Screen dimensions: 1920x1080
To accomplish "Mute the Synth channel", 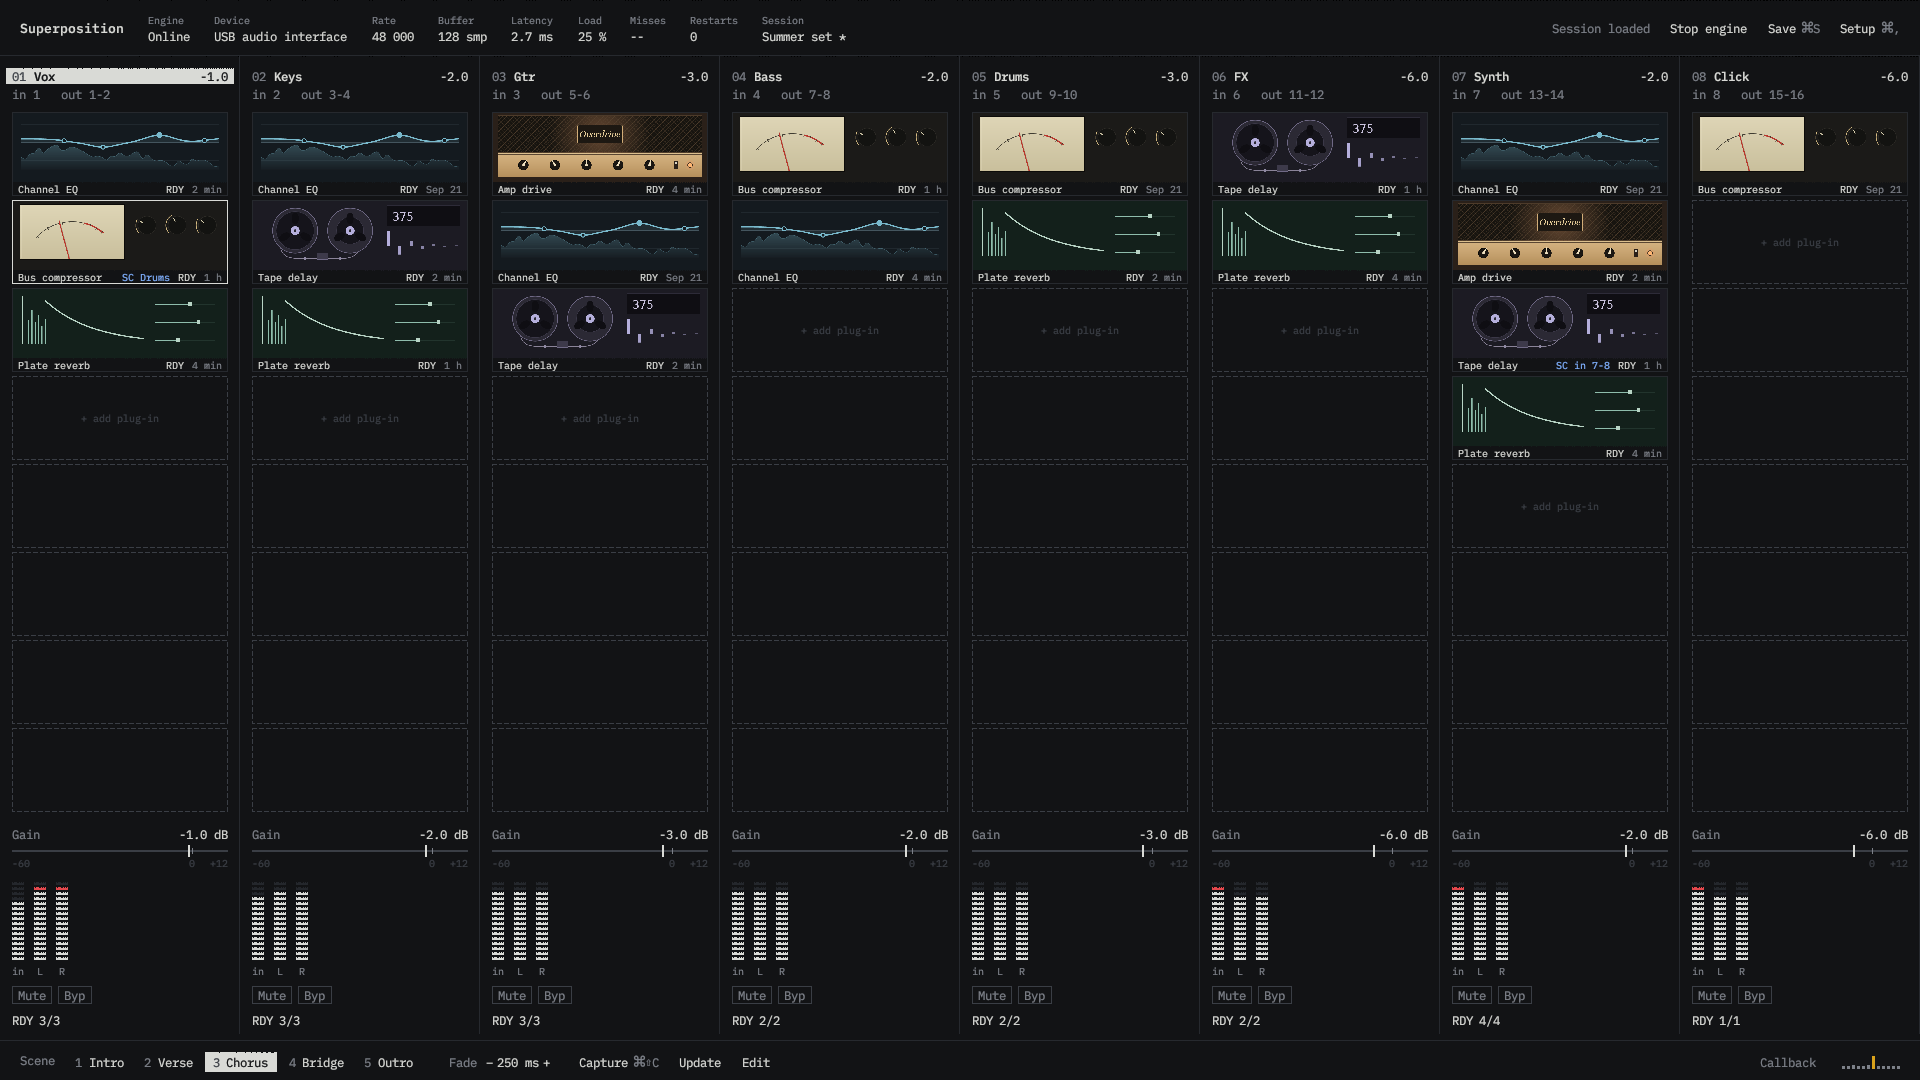I will tap(1472, 996).
